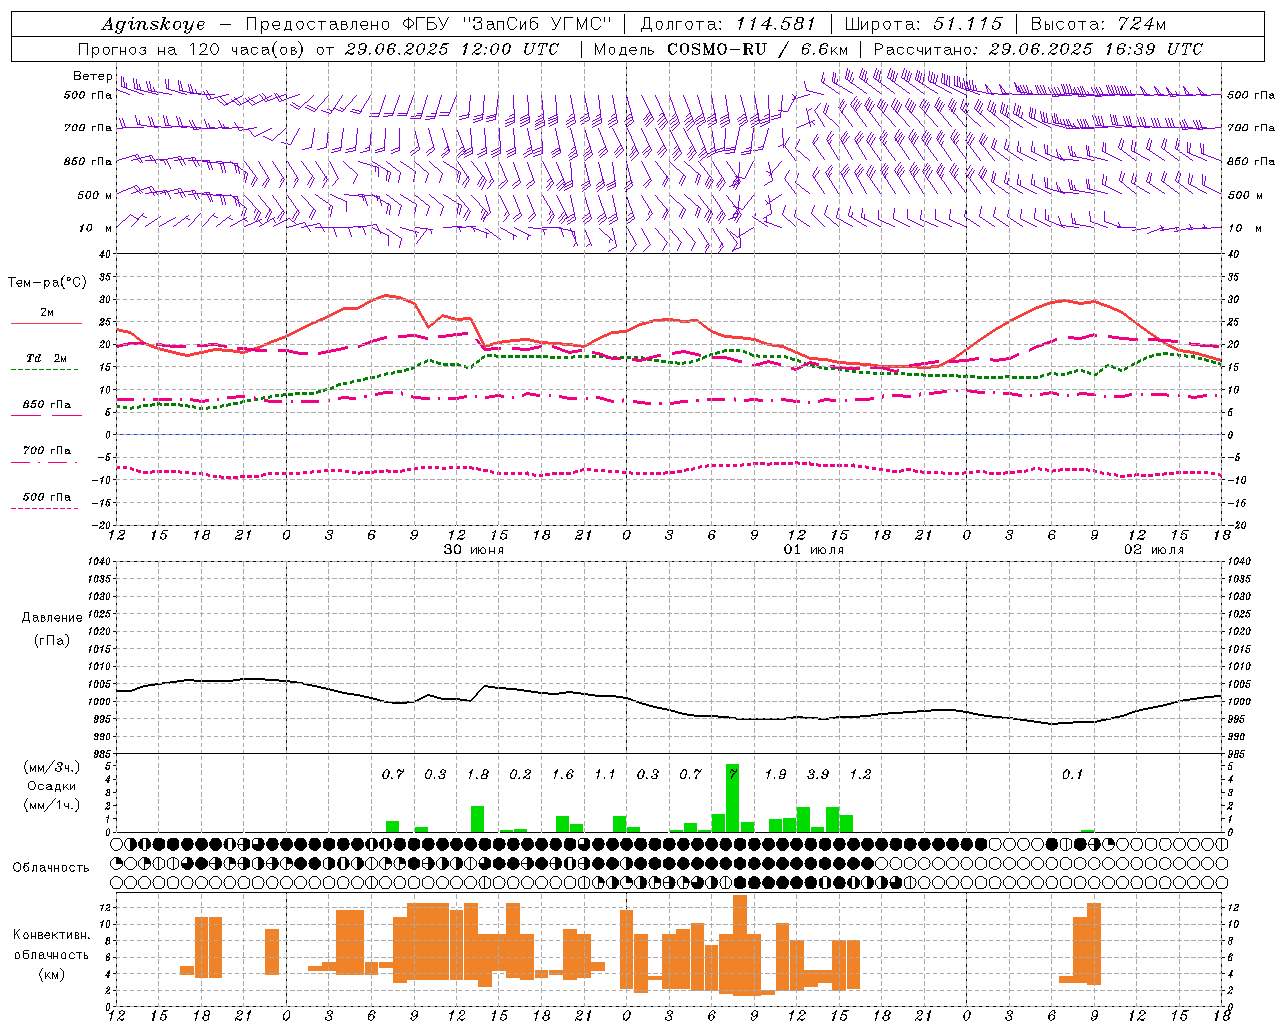Viewport: 1280px width, 1024px height.
Task: Click the tallest green precipitation bar
Action: pos(733,798)
